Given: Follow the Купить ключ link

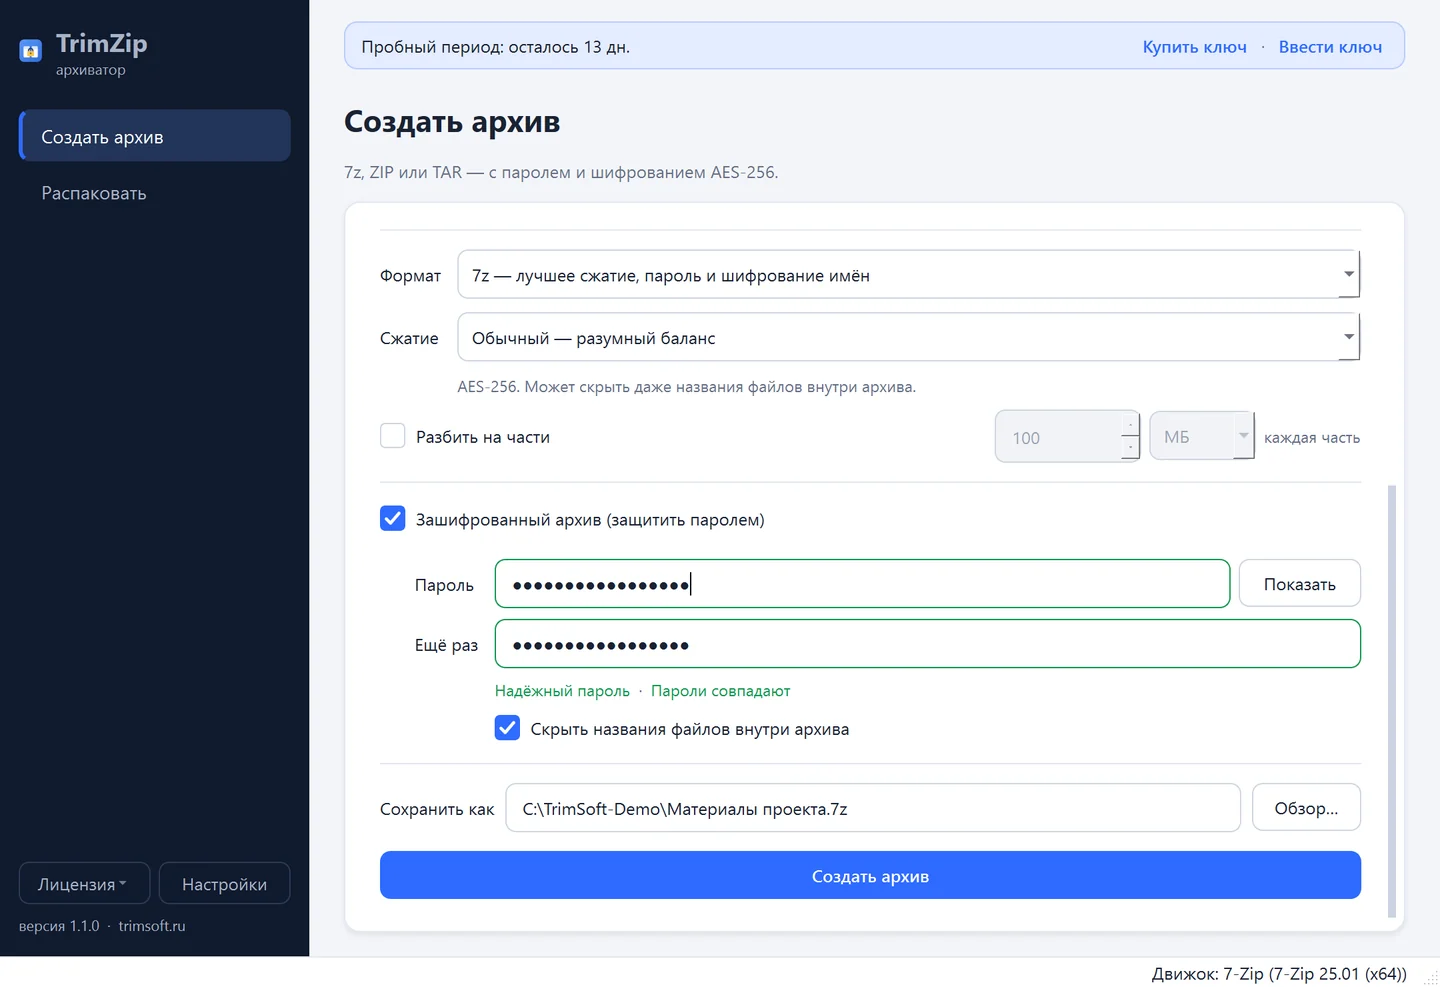Looking at the screenshot, I should point(1194,47).
